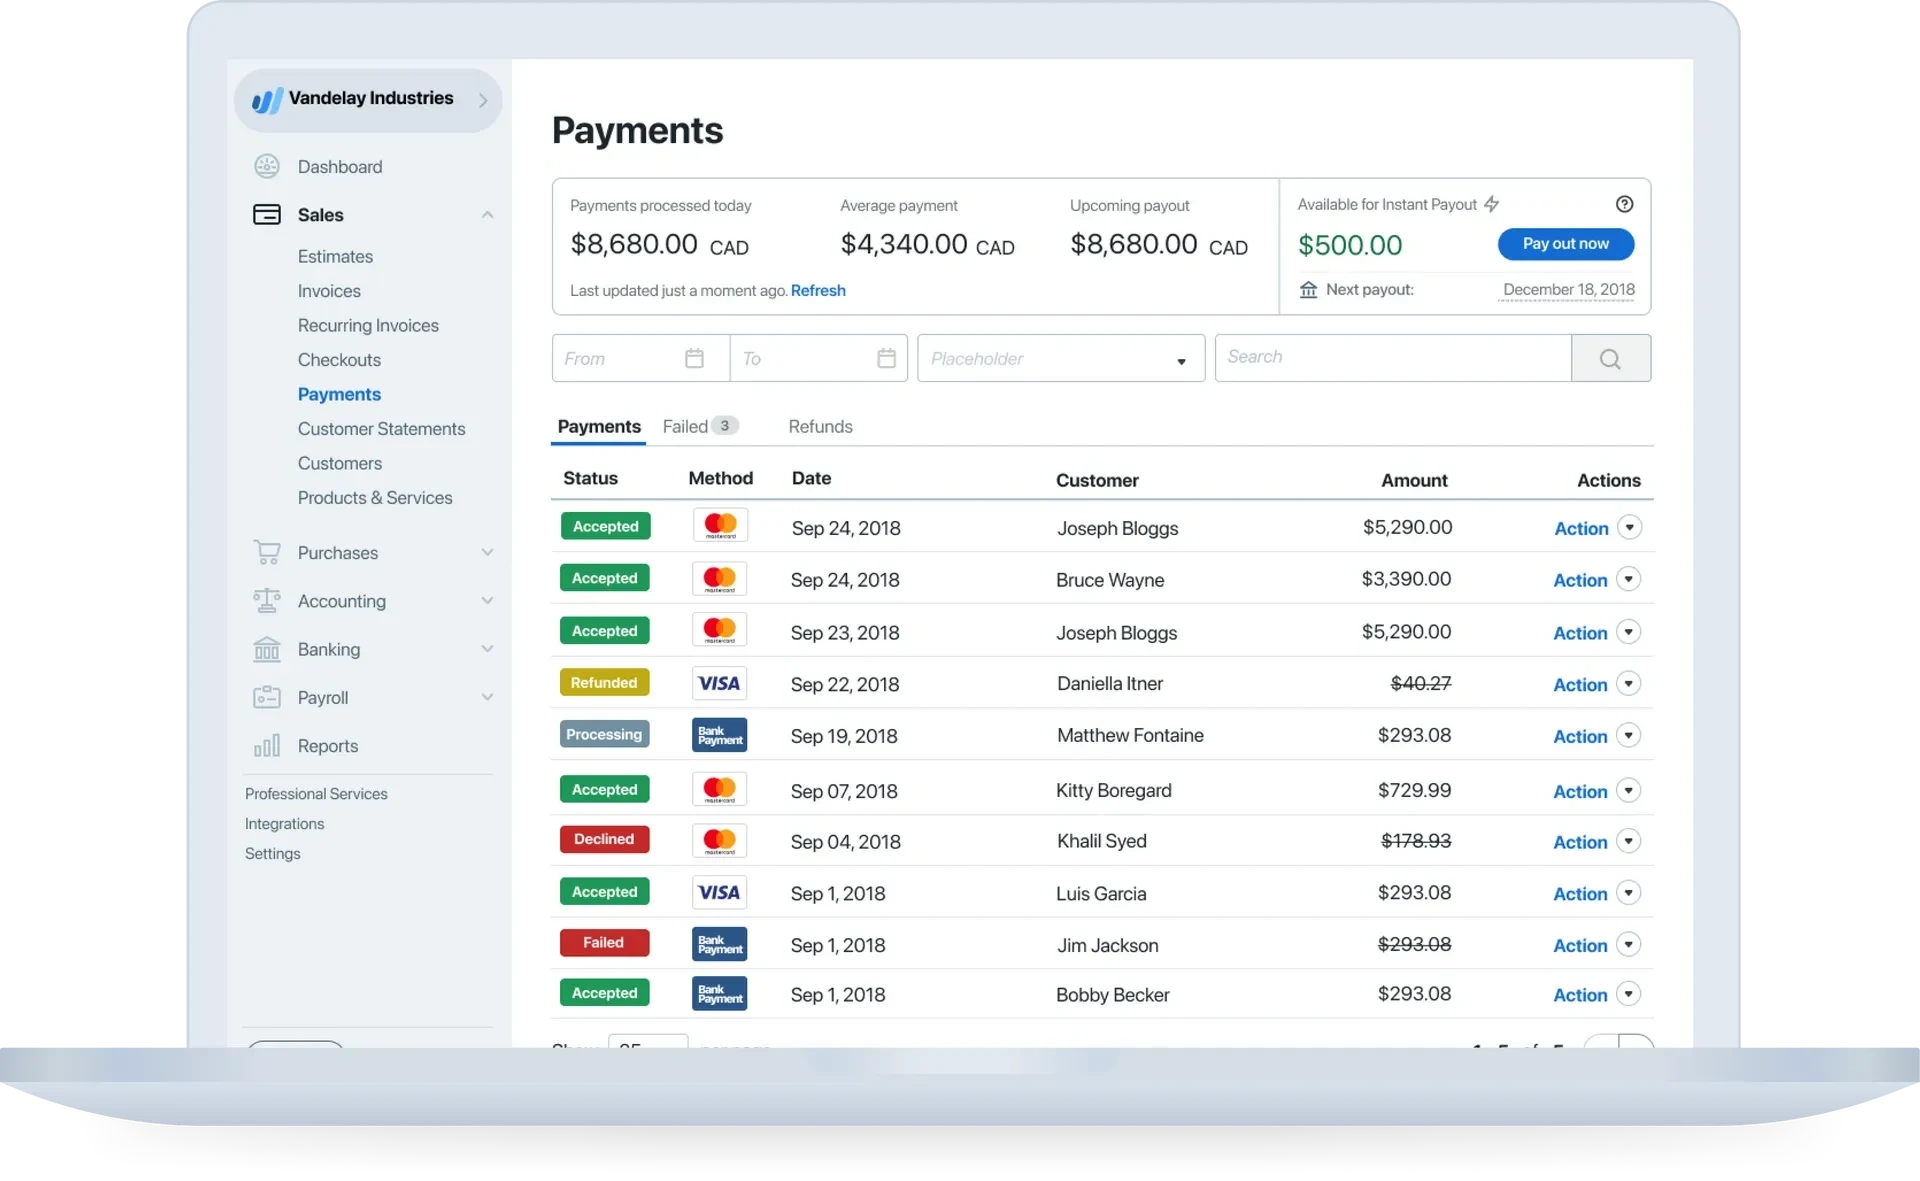Expand the Action menu for Joseph Bloggs
The height and width of the screenshot is (1181, 1920).
click(x=1629, y=527)
